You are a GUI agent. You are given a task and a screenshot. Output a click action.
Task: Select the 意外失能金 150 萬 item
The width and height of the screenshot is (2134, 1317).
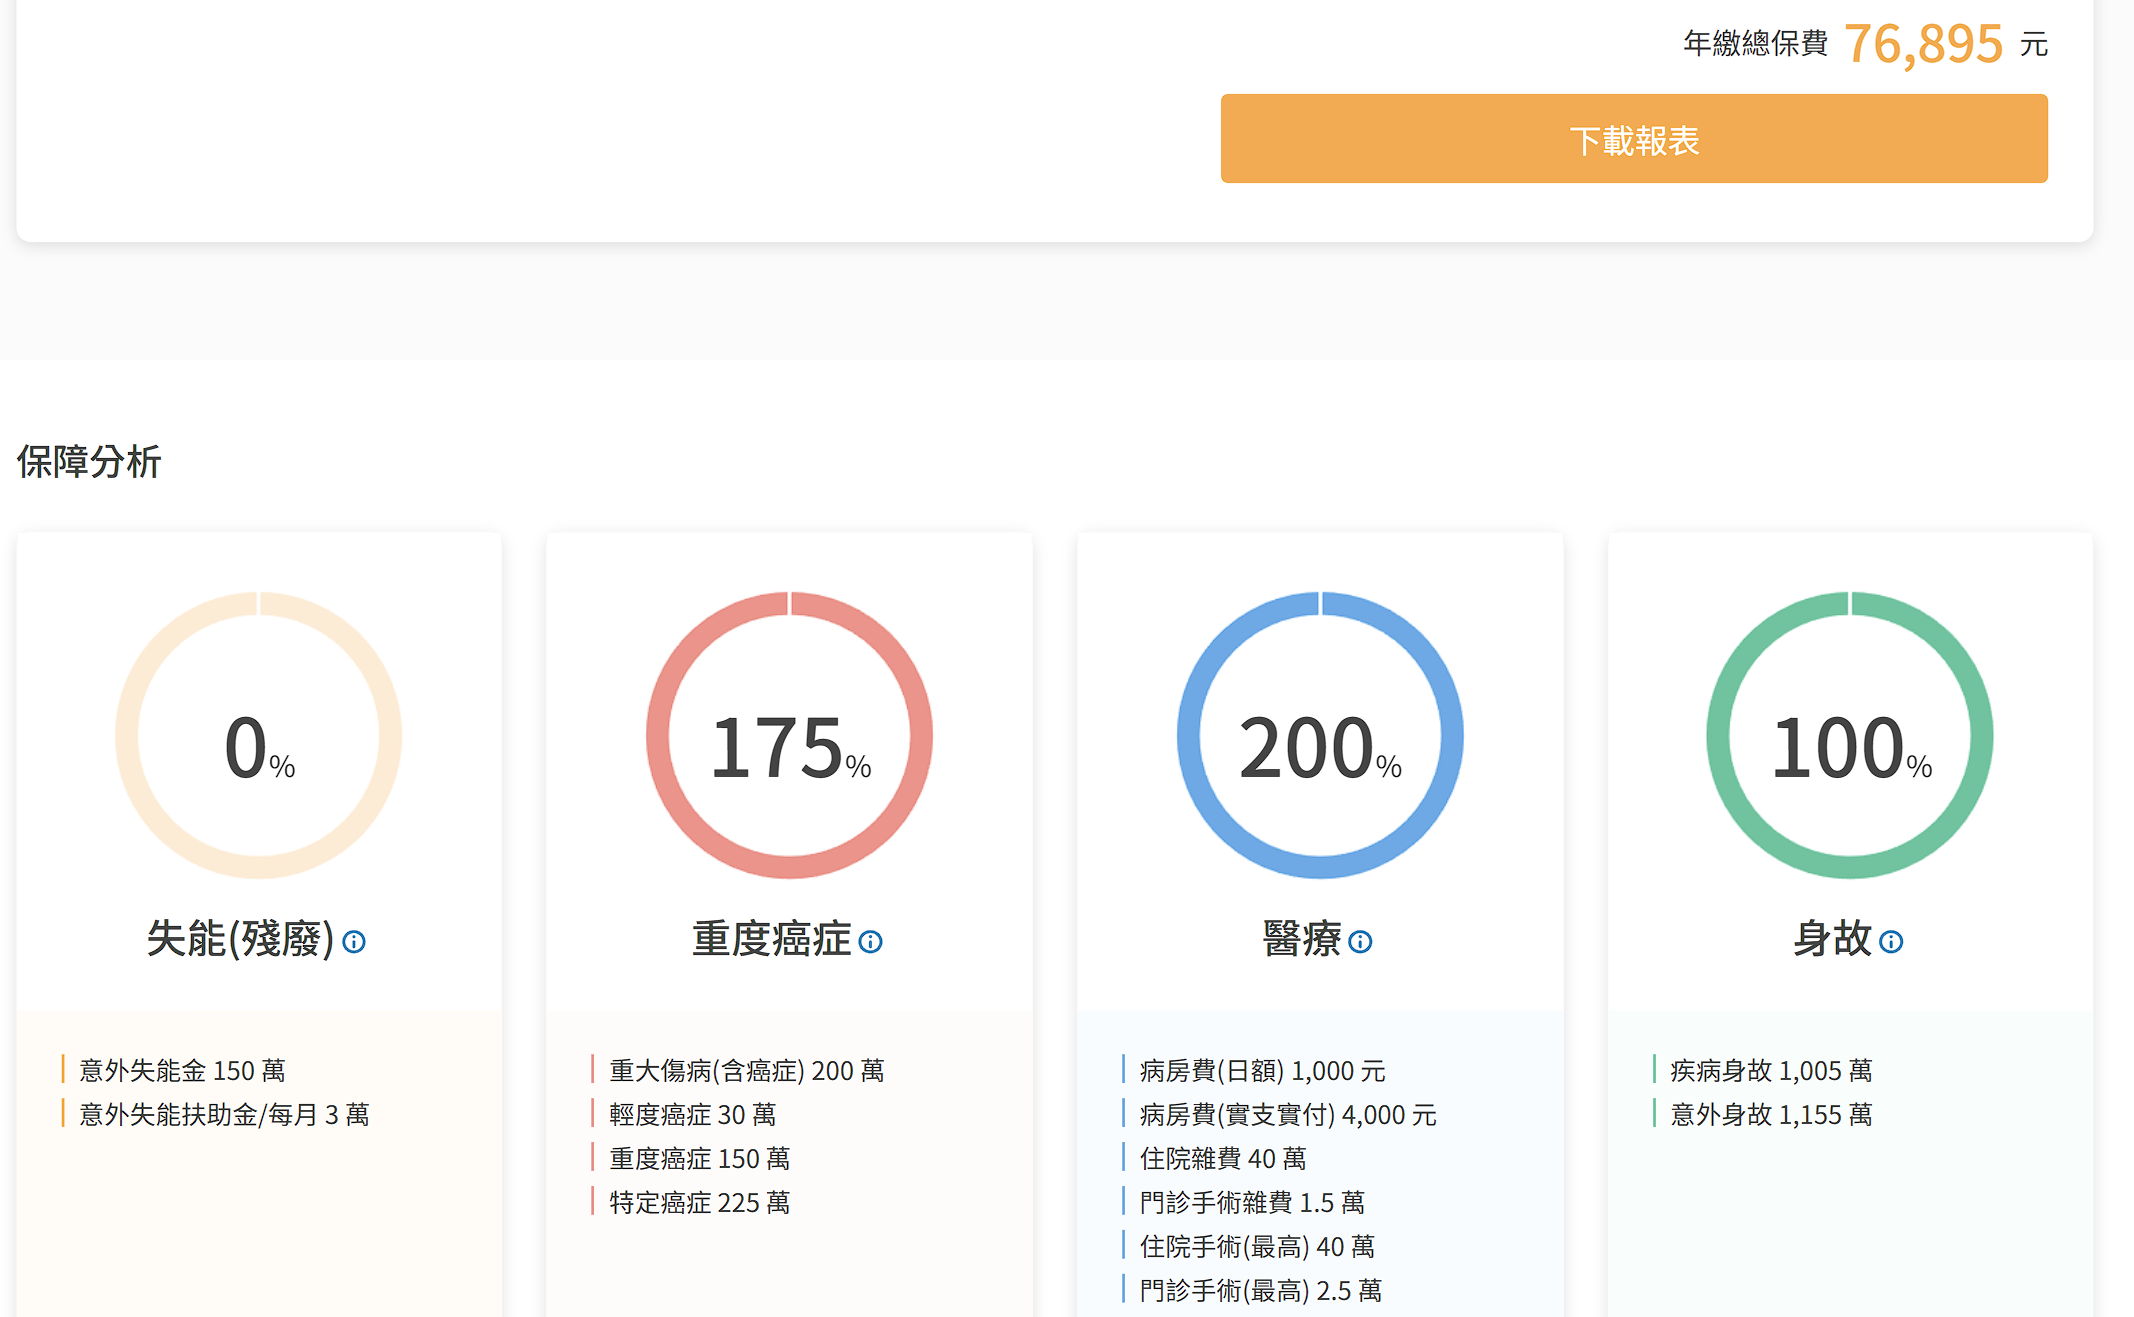pos(182,1071)
